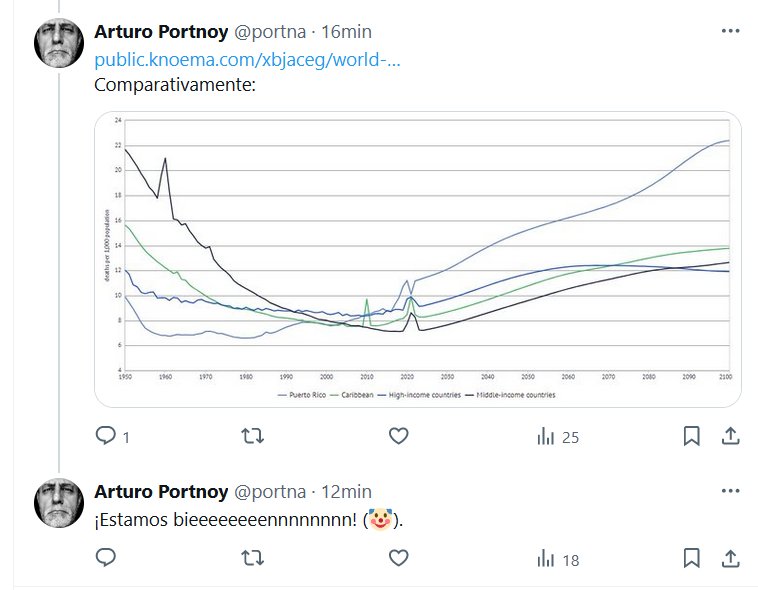
Task: Open the public.knoema.com link
Action: (247, 59)
